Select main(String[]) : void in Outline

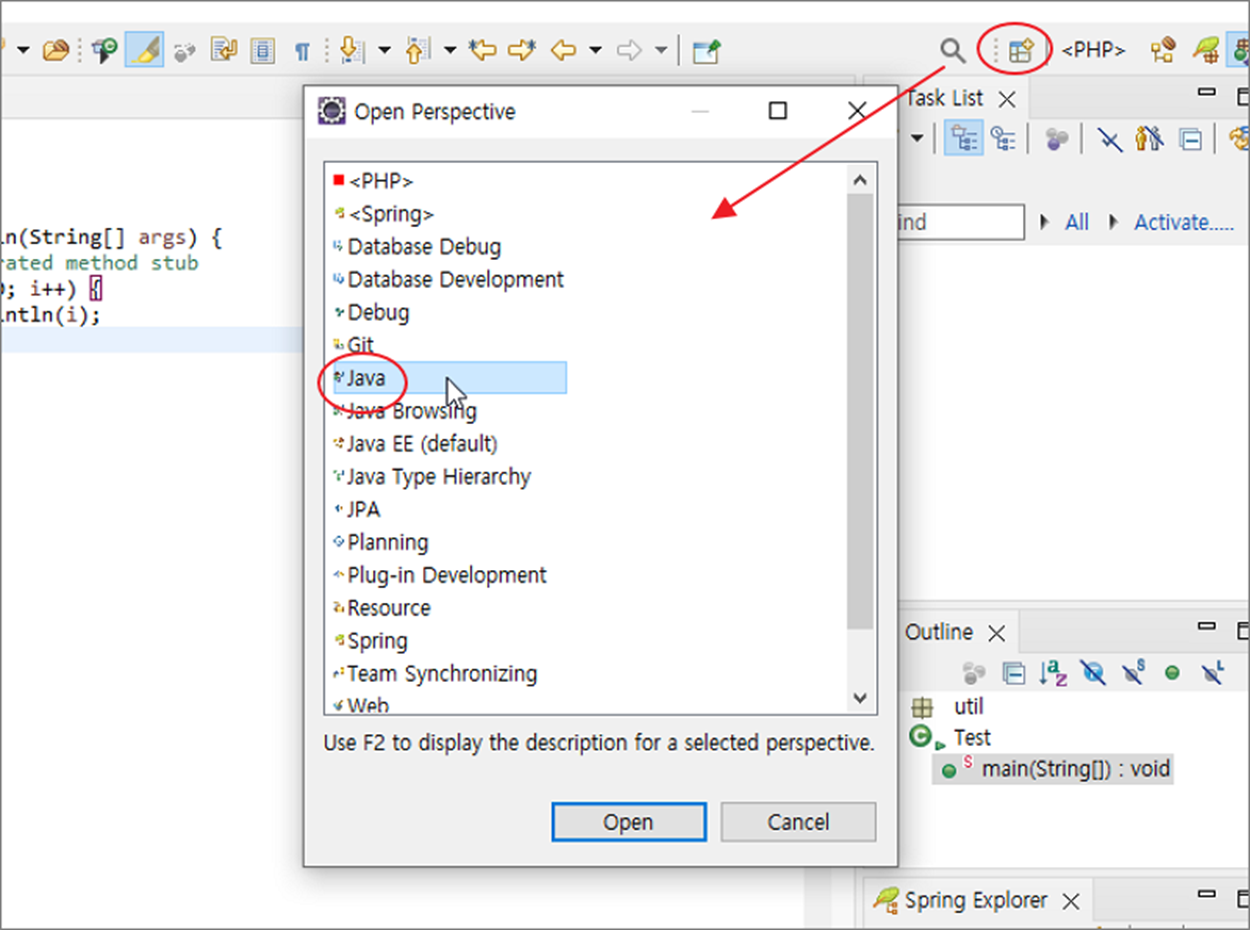click(1053, 769)
